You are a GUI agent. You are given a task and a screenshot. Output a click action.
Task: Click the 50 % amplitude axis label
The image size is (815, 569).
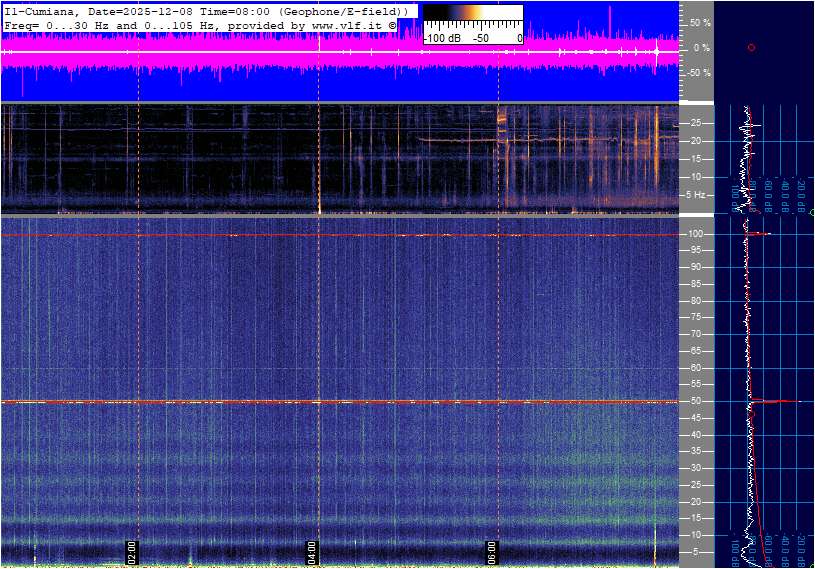700,22
